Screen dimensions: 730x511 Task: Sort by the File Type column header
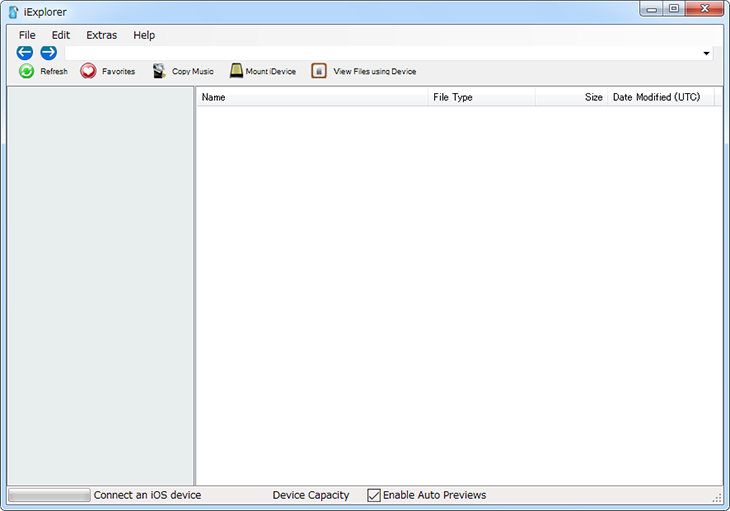[x=481, y=97]
